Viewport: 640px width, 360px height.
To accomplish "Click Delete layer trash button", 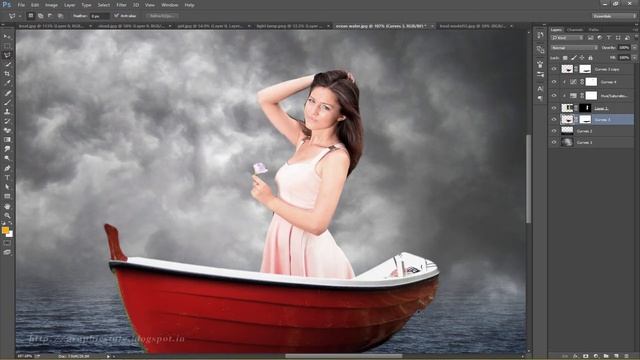I will click(627, 356).
